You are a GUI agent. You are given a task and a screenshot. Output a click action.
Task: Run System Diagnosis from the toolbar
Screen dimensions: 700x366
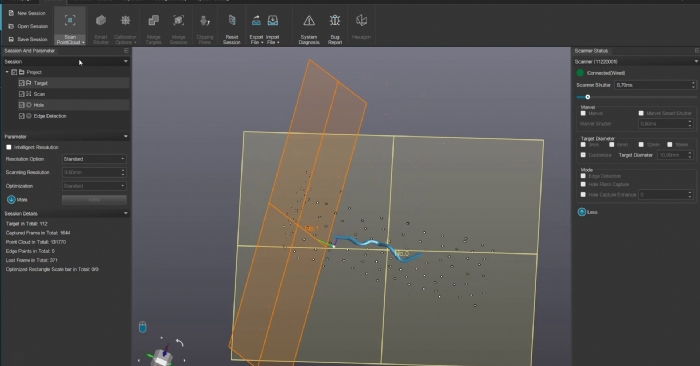point(309,29)
